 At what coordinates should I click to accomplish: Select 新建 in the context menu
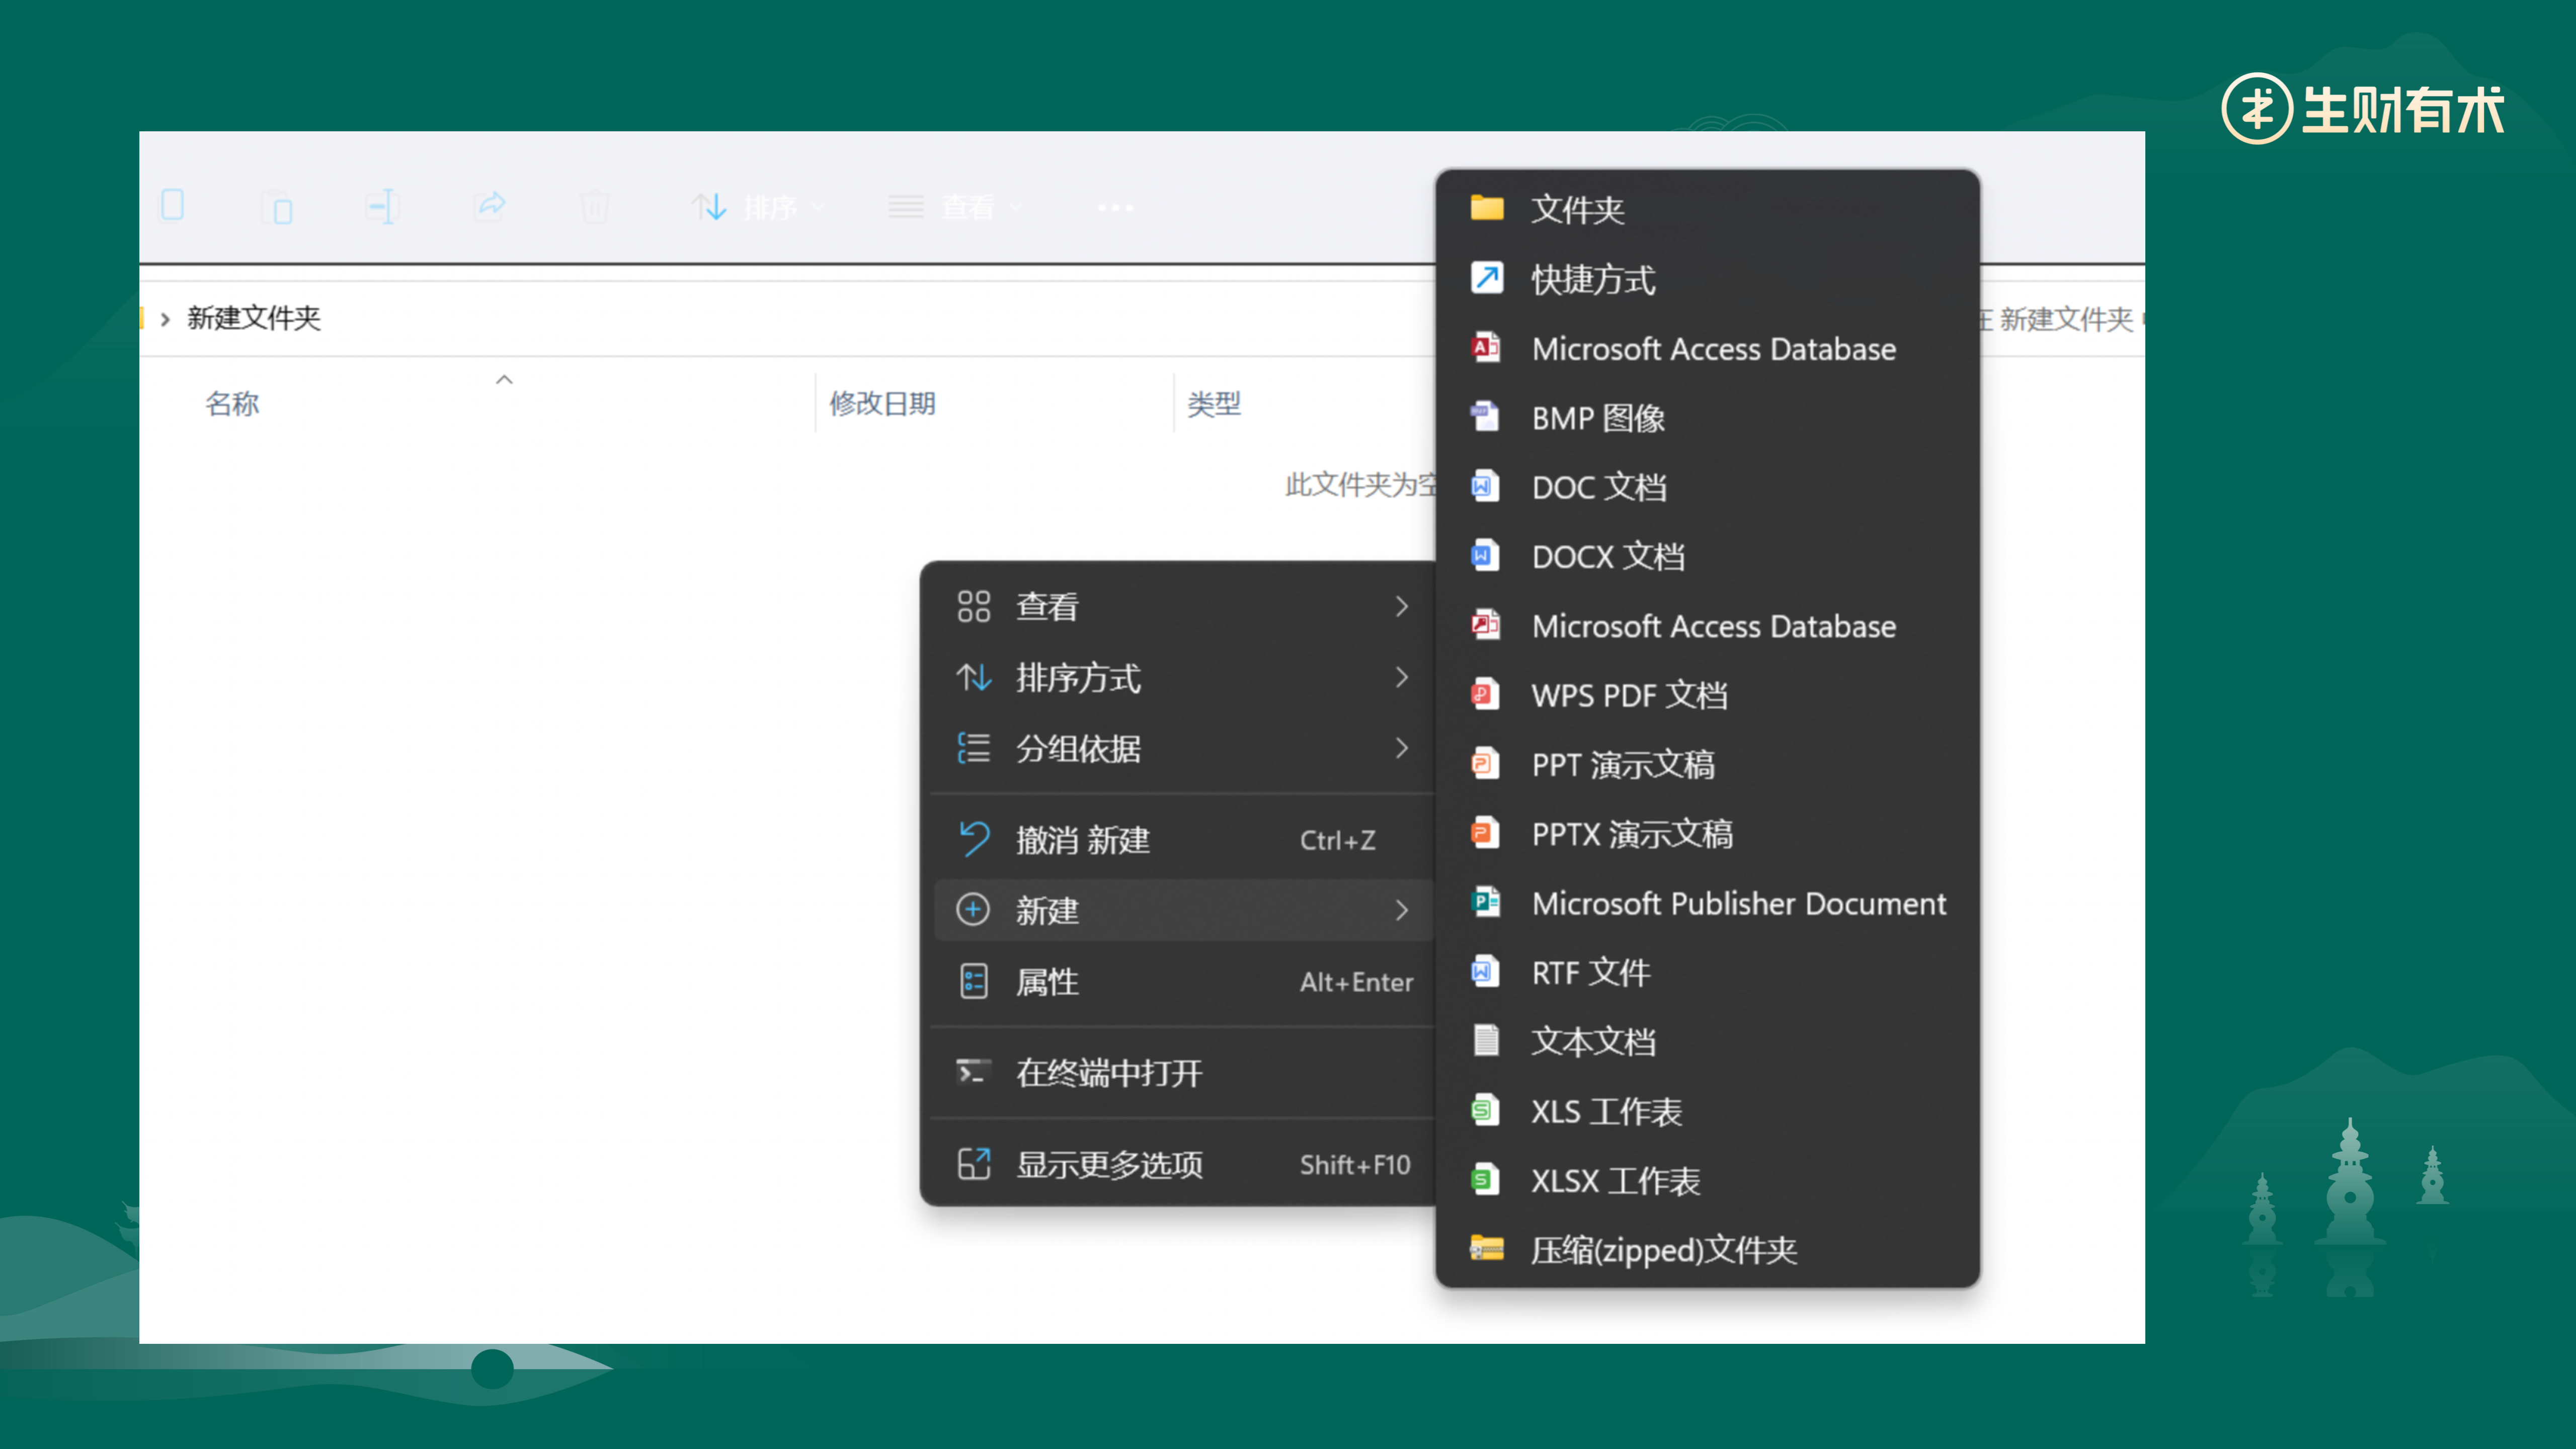click(1184, 910)
